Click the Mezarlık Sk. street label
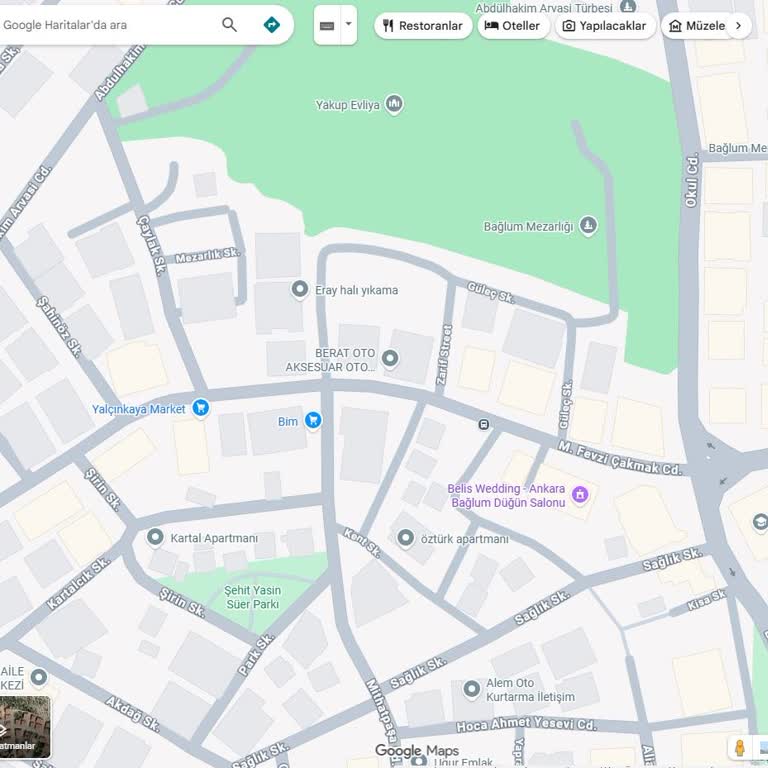Image resolution: width=768 pixels, height=768 pixels. pos(208,255)
